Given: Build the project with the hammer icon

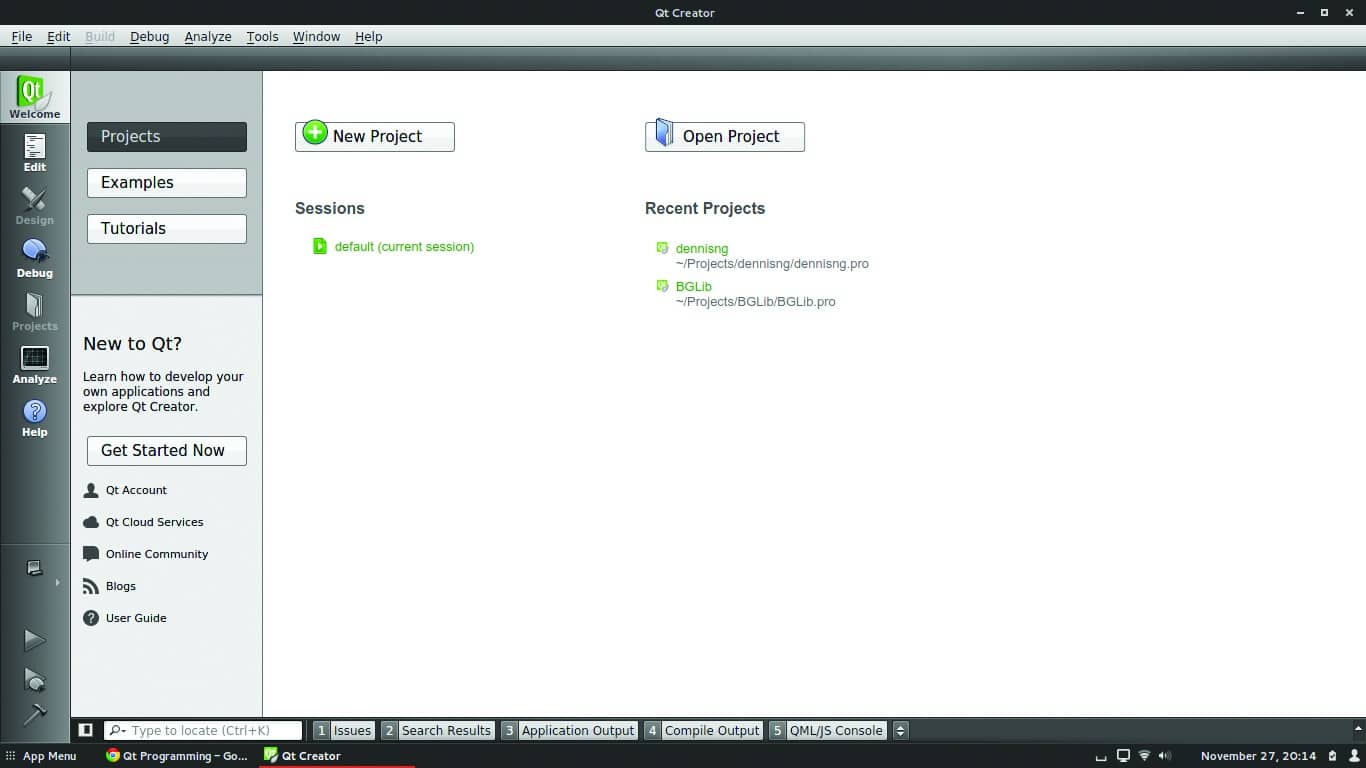Looking at the screenshot, I should [x=35, y=717].
